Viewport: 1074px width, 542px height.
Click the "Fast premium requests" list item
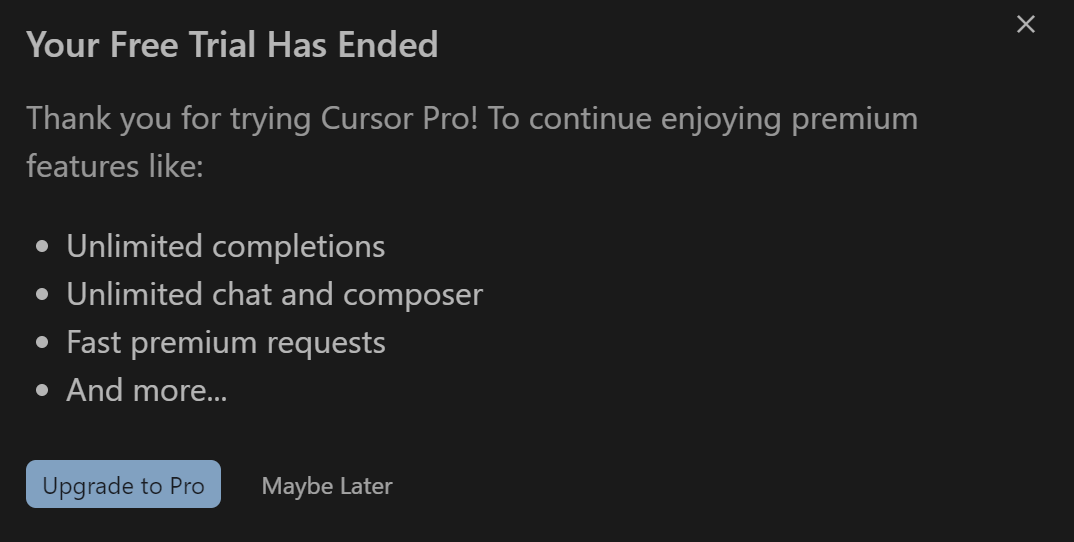[x=226, y=343]
